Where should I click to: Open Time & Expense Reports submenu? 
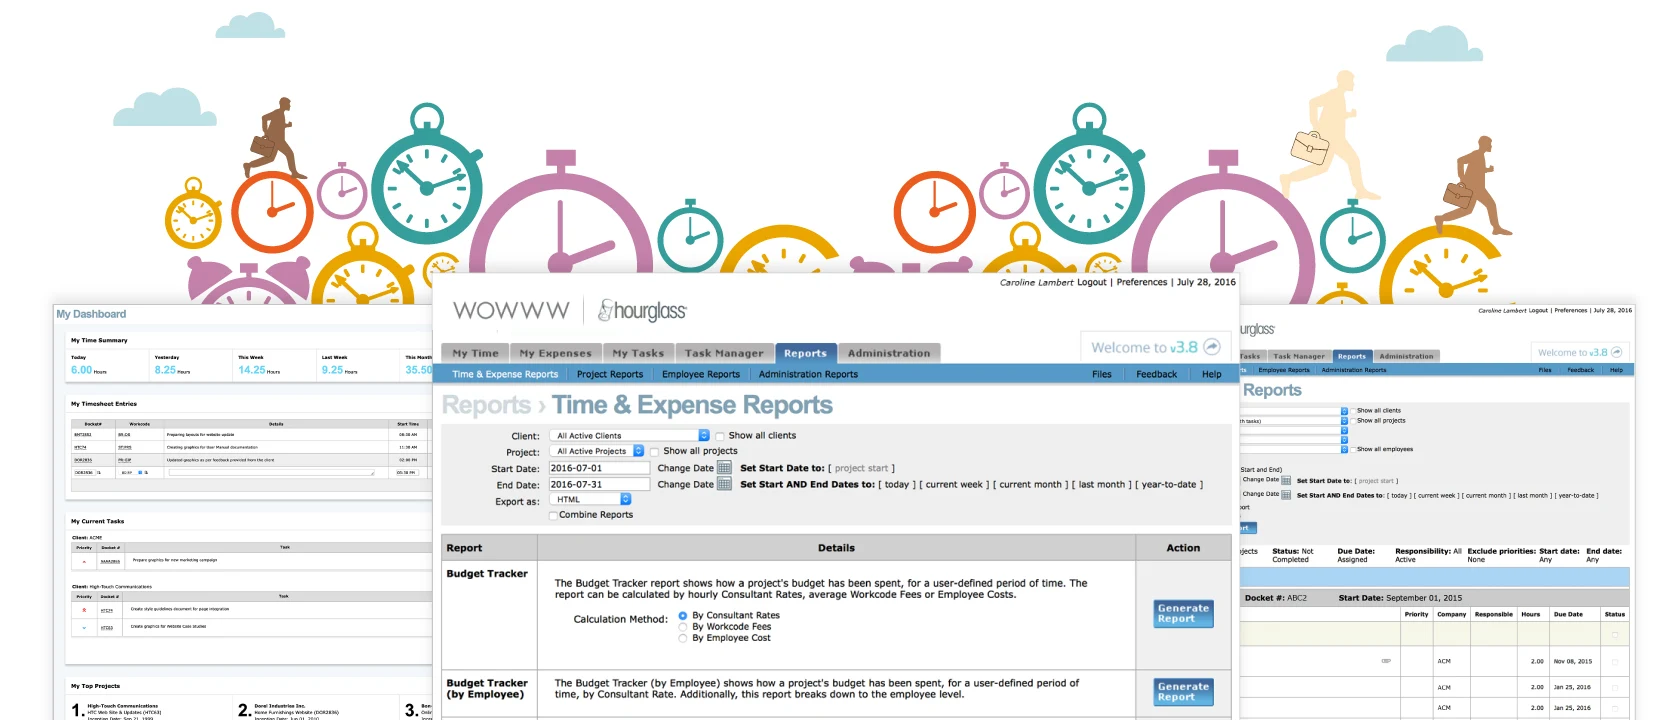tap(505, 374)
